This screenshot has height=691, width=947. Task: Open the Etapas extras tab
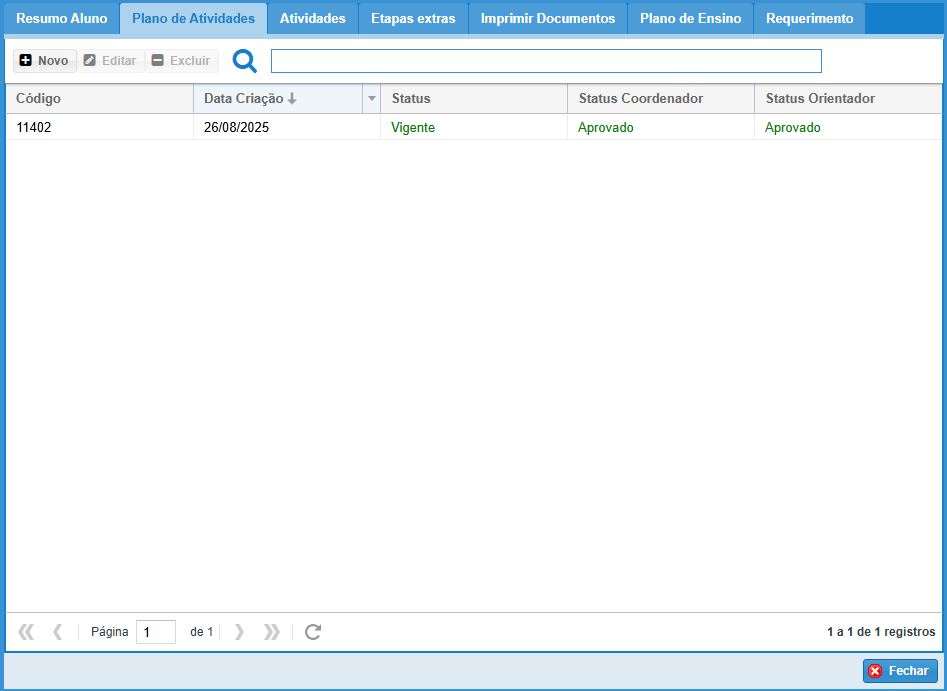(412, 19)
